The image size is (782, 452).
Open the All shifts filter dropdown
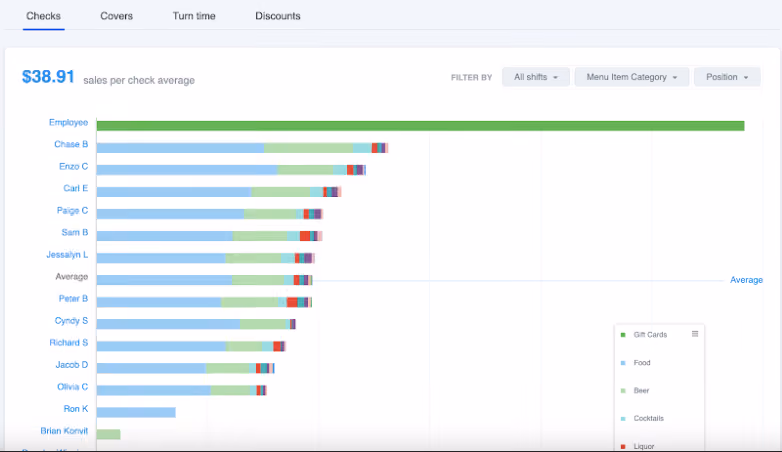coord(536,77)
